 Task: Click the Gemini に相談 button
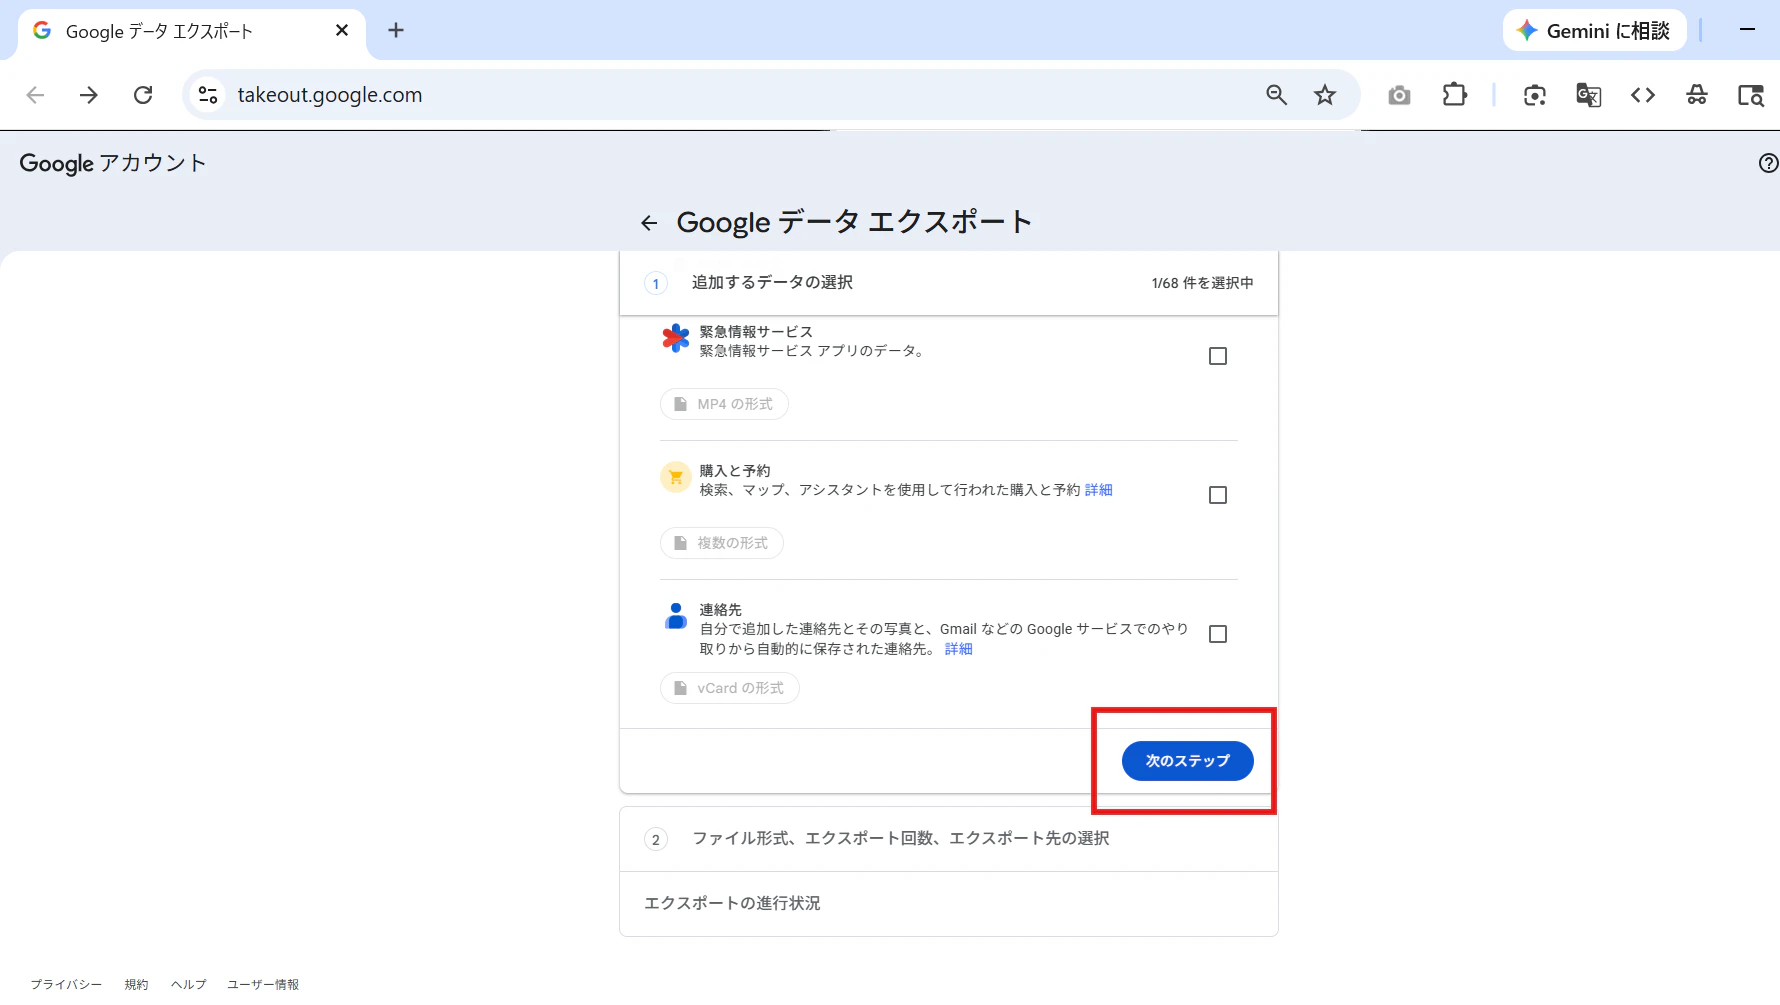(x=1594, y=31)
